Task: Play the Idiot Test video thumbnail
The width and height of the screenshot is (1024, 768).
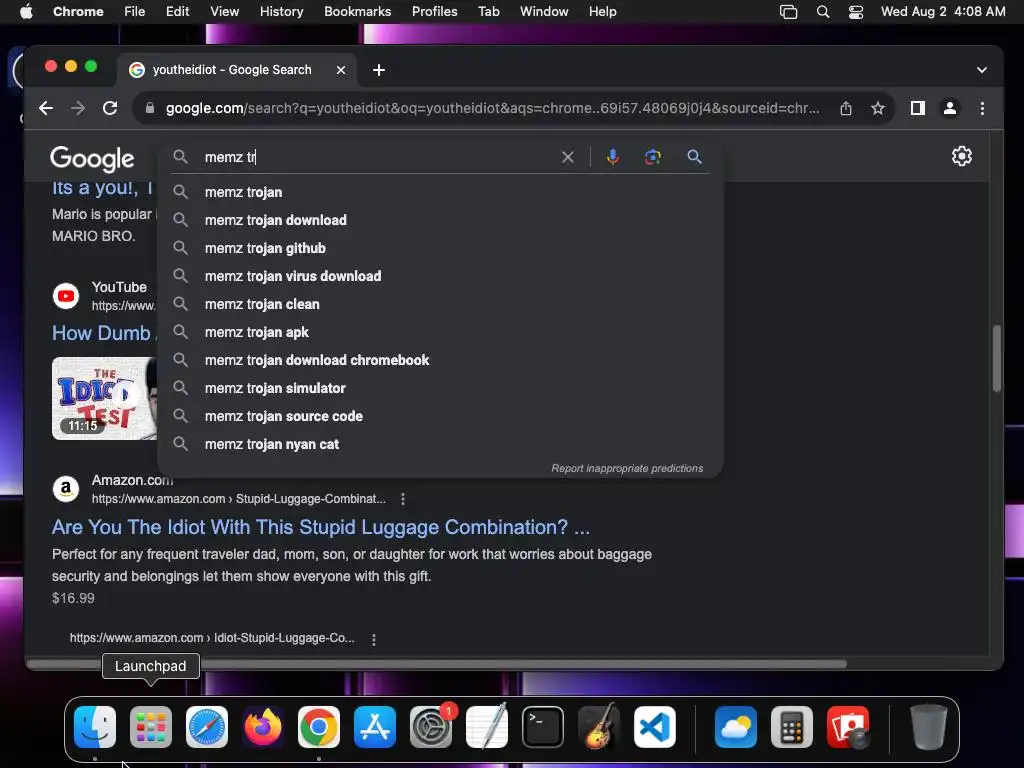Action: [104, 398]
